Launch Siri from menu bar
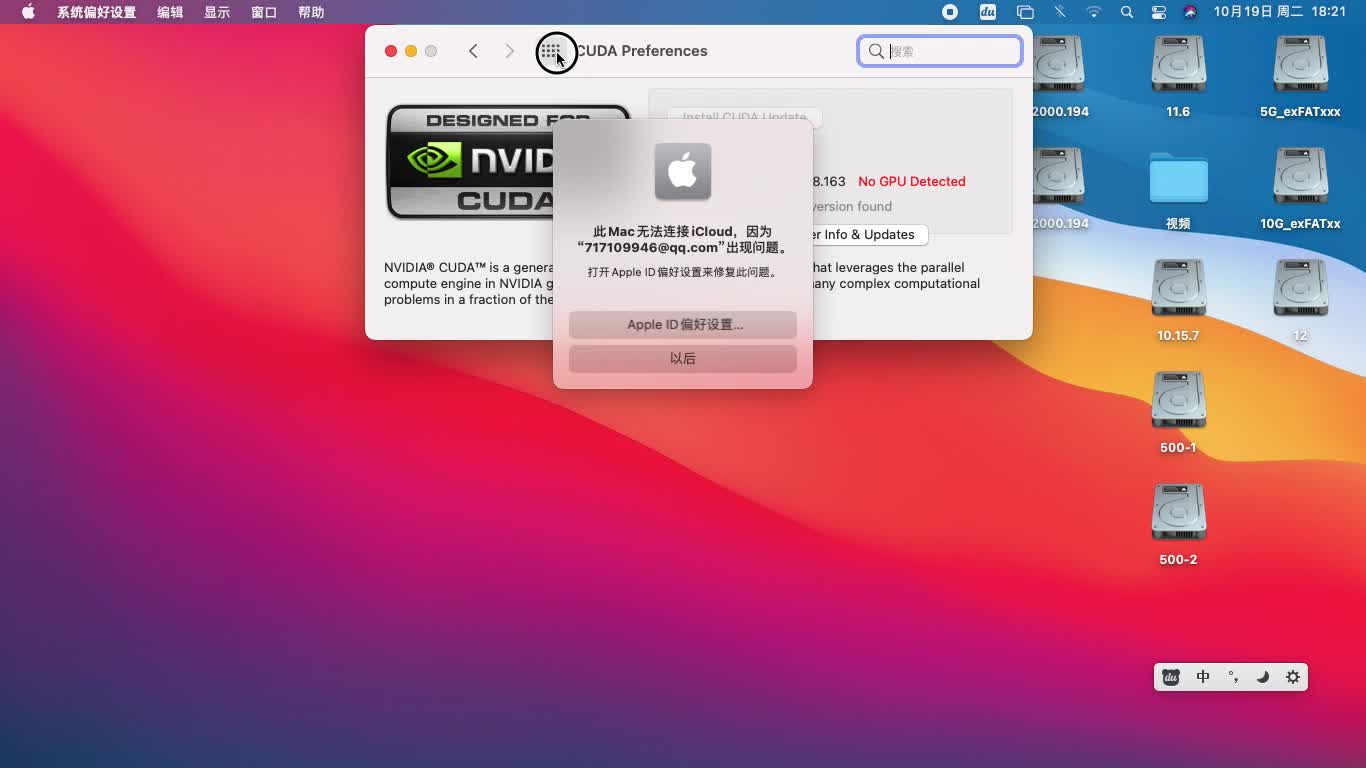1366x768 pixels. coord(1190,12)
